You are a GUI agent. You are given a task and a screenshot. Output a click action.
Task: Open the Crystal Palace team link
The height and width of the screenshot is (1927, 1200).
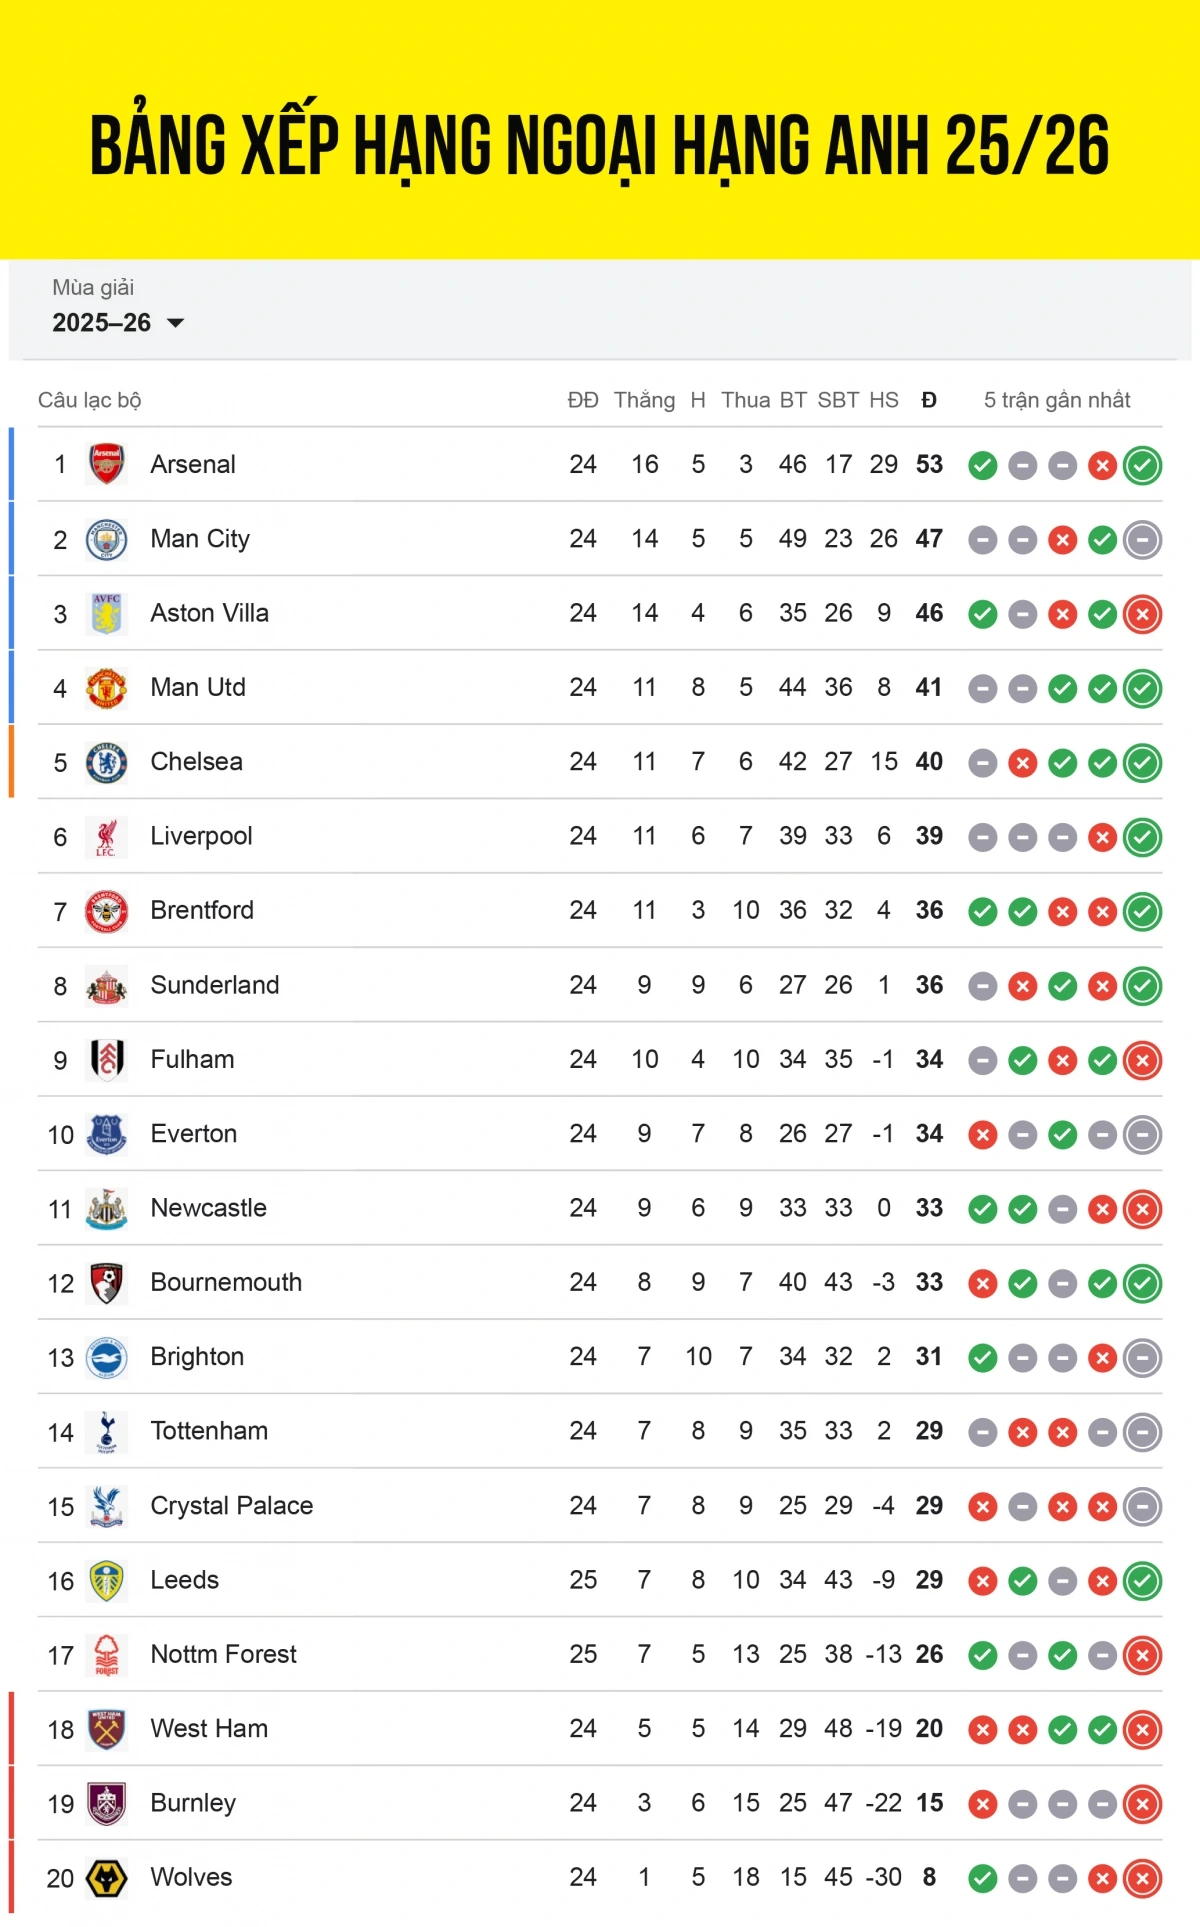(231, 1505)
